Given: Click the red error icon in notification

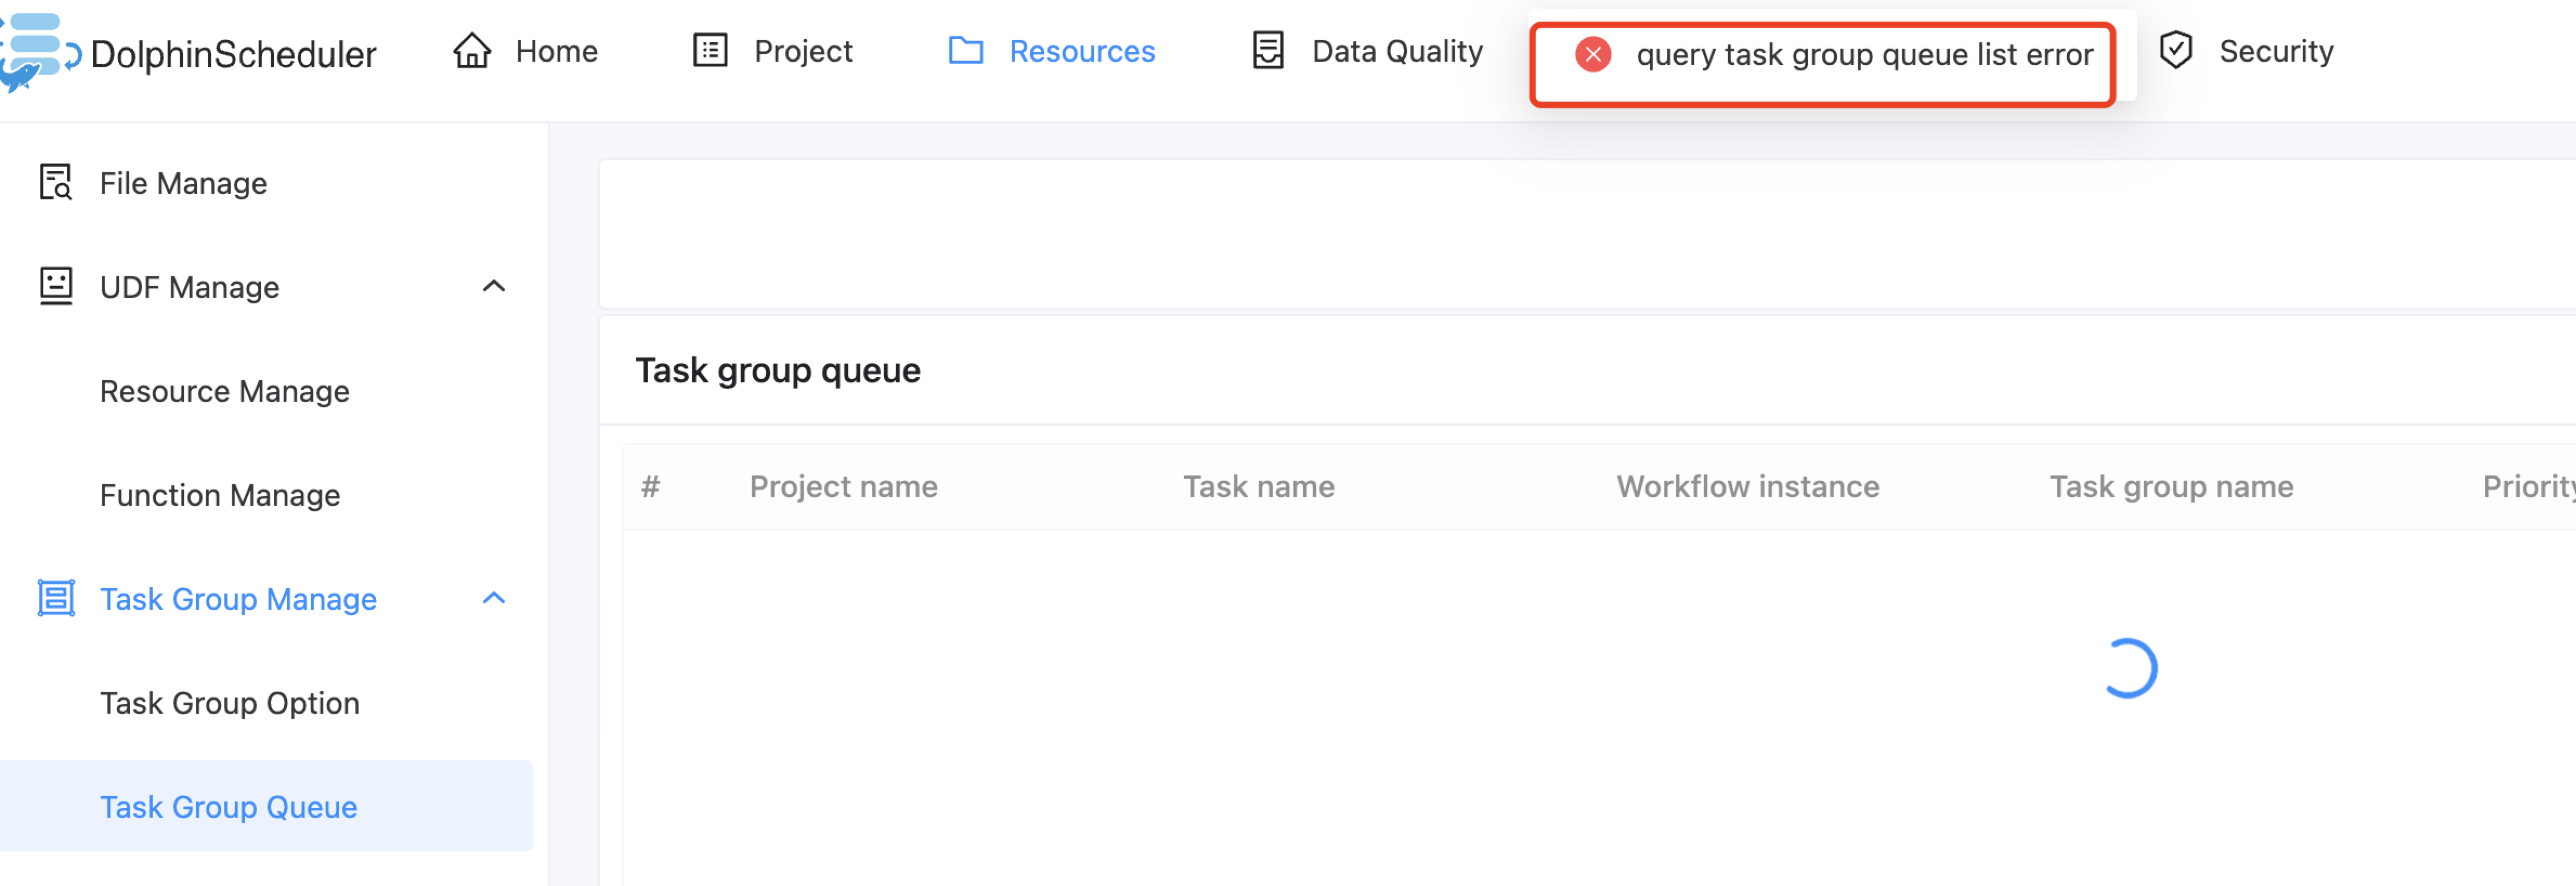Looking at the screenshot, I should [x=1593, y=55].
